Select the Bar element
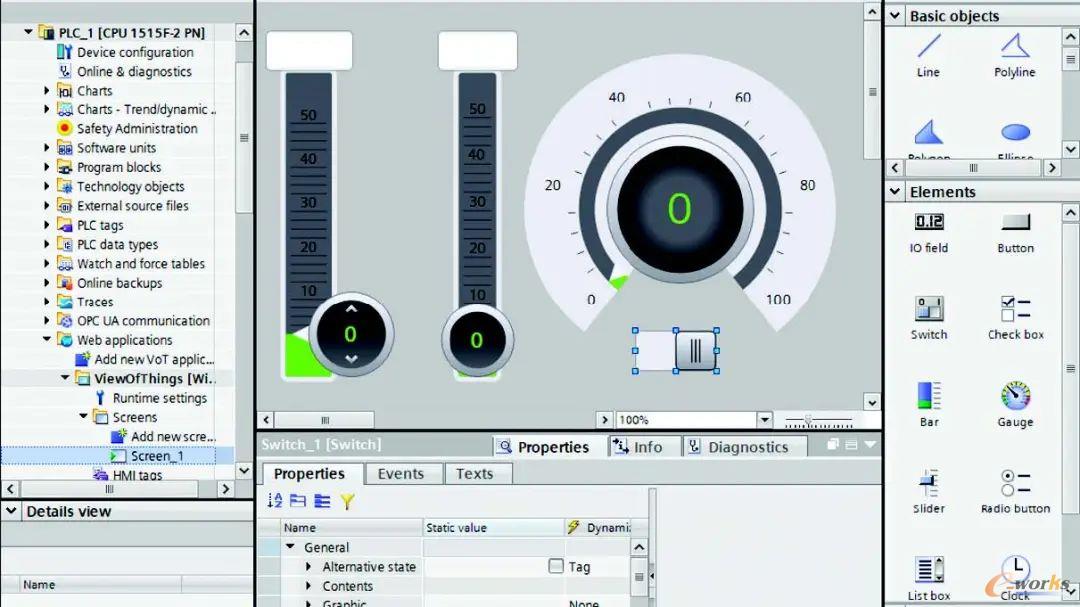Screen dimensions: 1080x607 tap(928, 404)
